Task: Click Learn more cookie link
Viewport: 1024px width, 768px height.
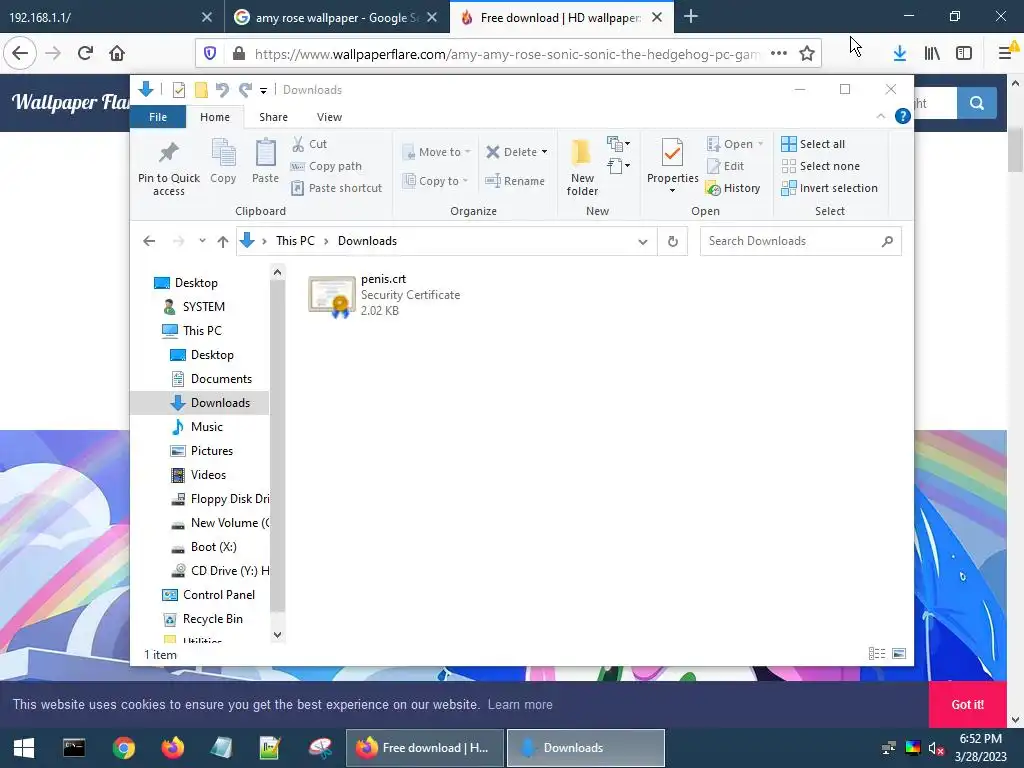Action: 520,705
